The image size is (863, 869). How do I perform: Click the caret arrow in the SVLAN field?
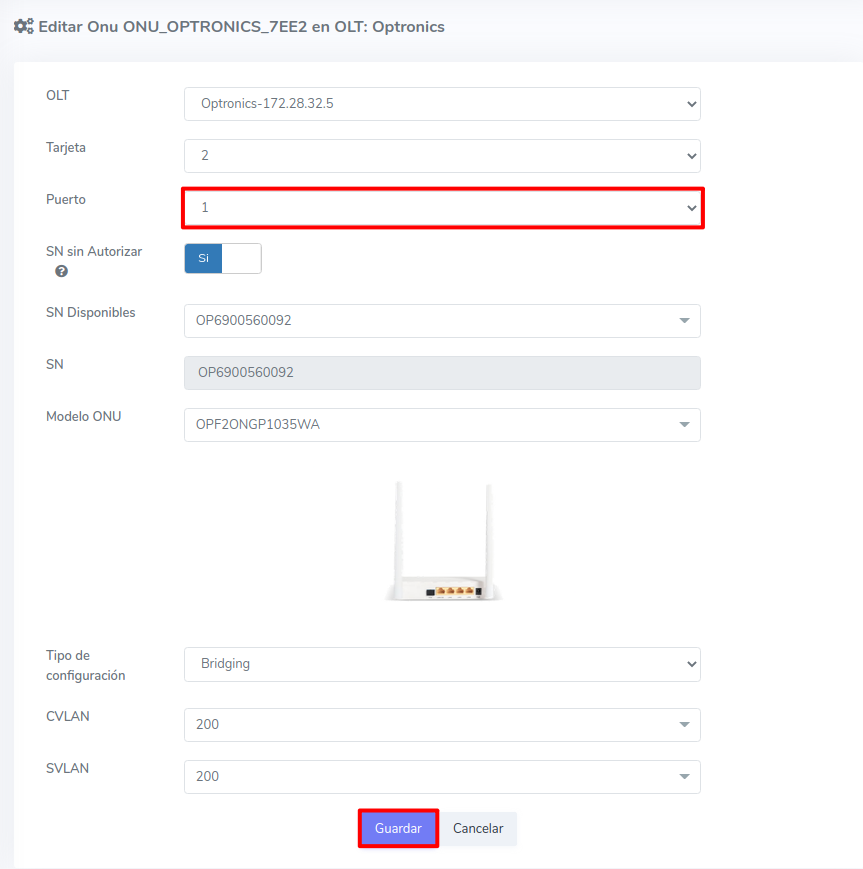click(x=684, y=777)
